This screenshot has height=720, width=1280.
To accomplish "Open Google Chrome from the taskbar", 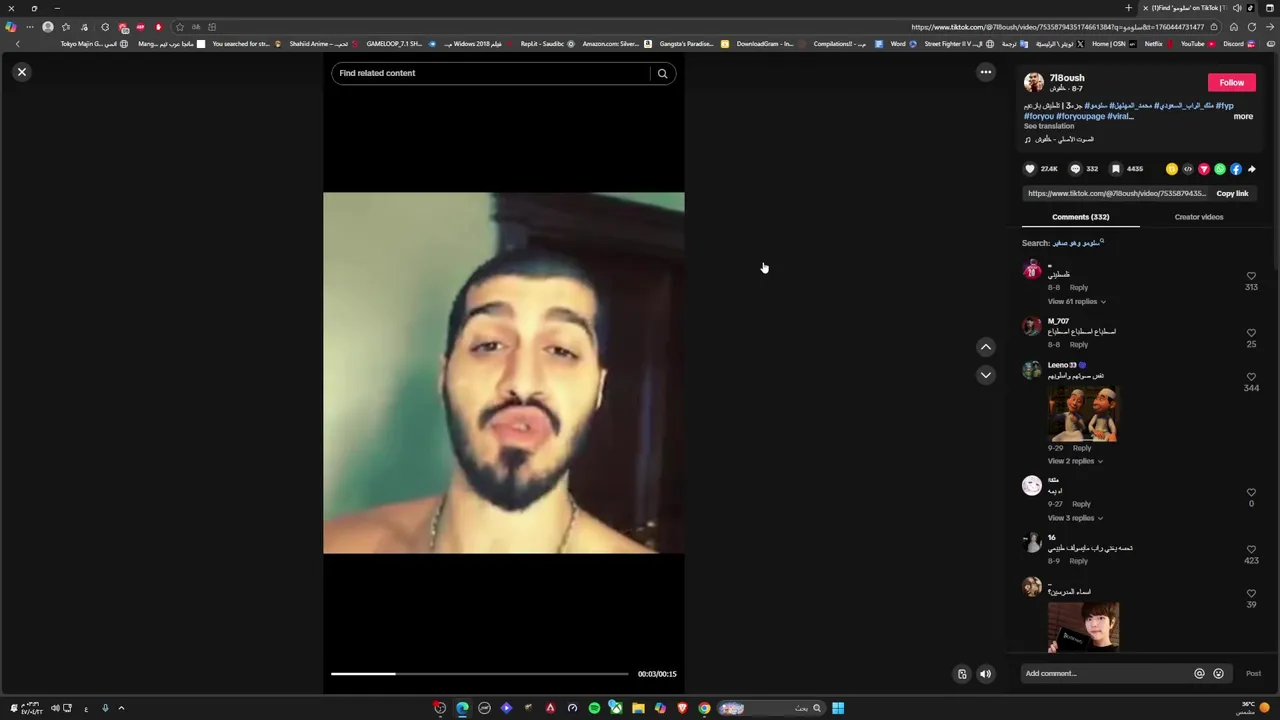I will point(704,708).
